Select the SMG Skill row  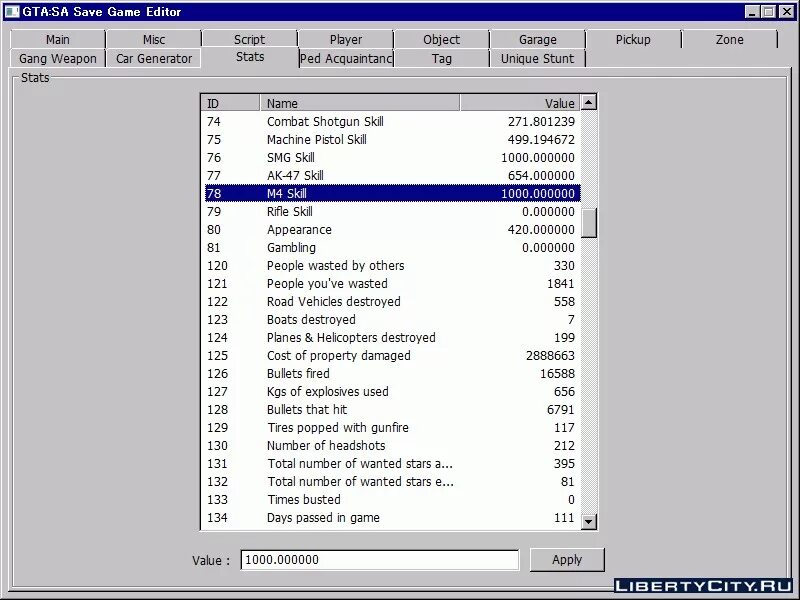pyautogui.click(x=392, y=158)
